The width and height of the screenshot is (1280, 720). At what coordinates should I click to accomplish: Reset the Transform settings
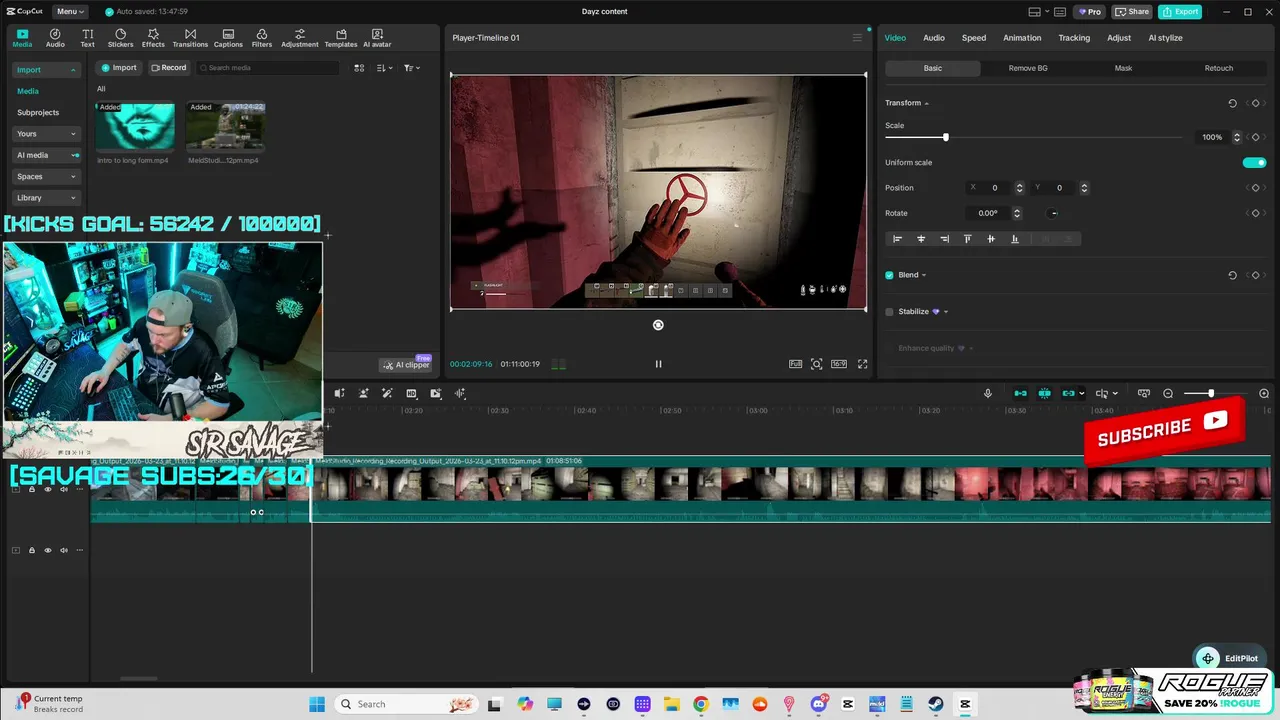1232,103
